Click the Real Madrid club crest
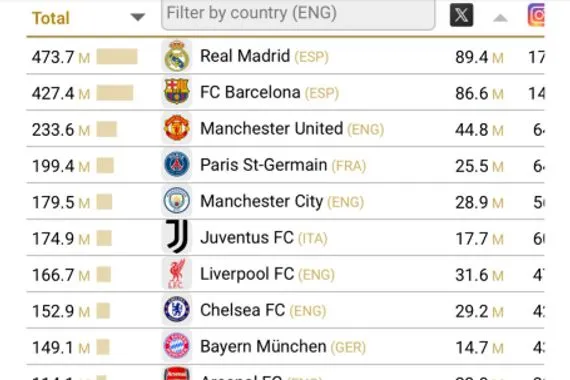Viewport: 570px width, 380px height. (x=177, y=56)
